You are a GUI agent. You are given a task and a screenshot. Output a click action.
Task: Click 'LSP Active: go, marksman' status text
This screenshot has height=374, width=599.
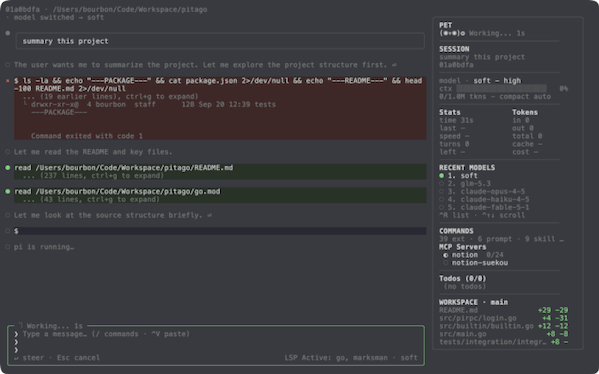[336, 358]
